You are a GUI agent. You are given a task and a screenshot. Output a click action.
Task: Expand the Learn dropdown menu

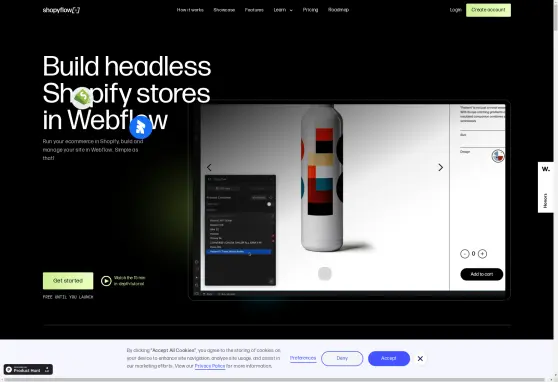pyautogui.click(x=283, y=10)
